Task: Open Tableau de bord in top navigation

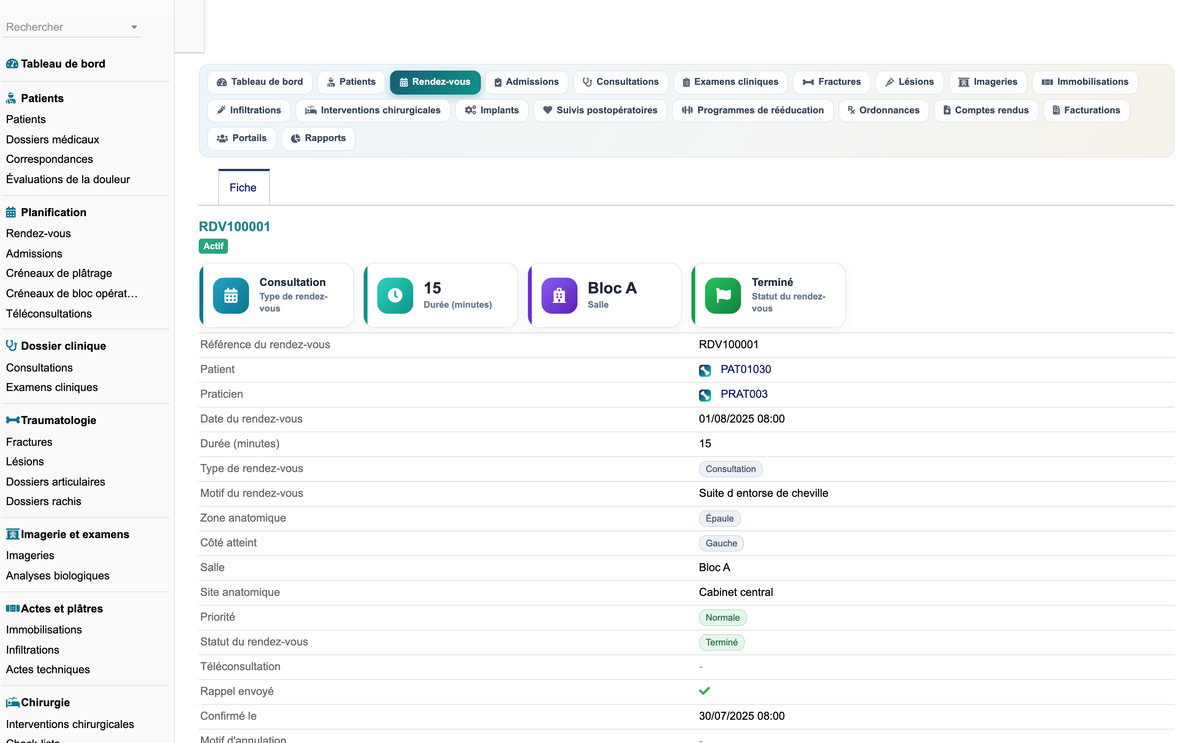Action: click(260, 82)
